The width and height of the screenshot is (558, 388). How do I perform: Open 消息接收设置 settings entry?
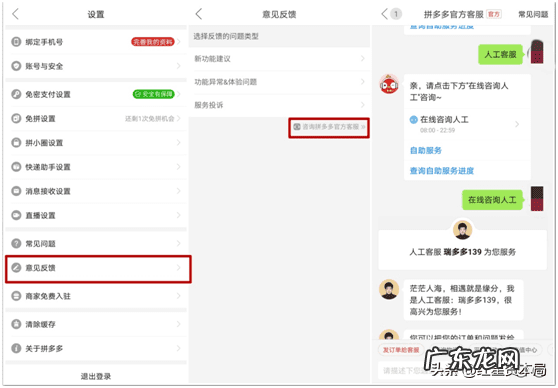click(96, 191)
